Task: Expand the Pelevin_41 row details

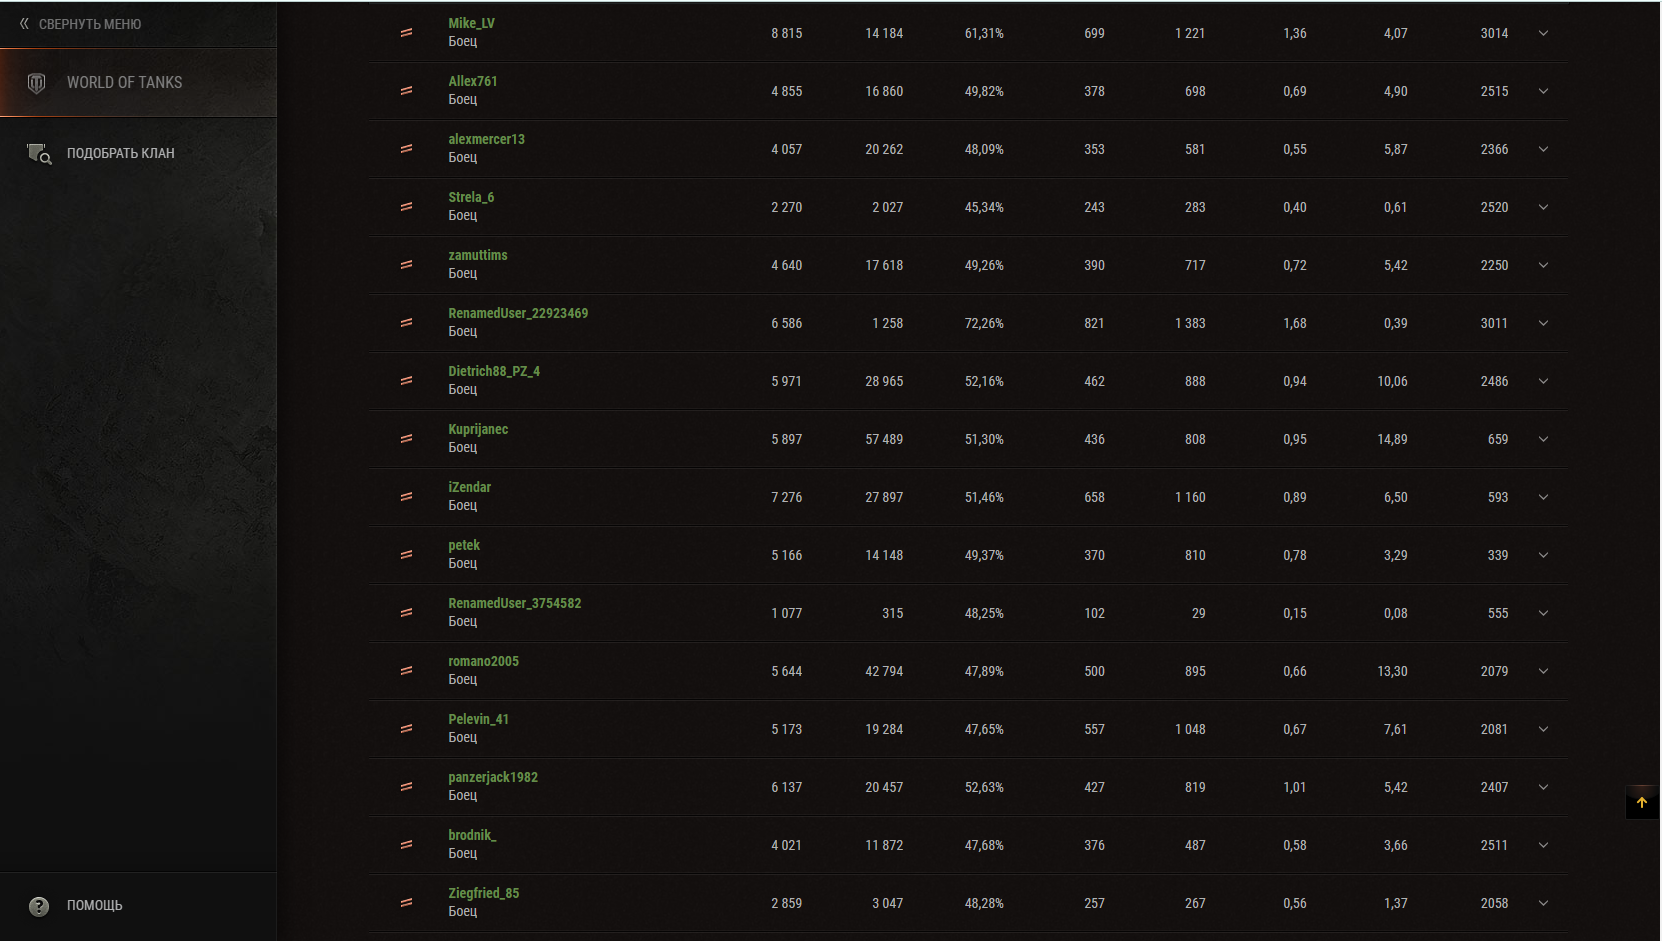Action: [1543, 729]
